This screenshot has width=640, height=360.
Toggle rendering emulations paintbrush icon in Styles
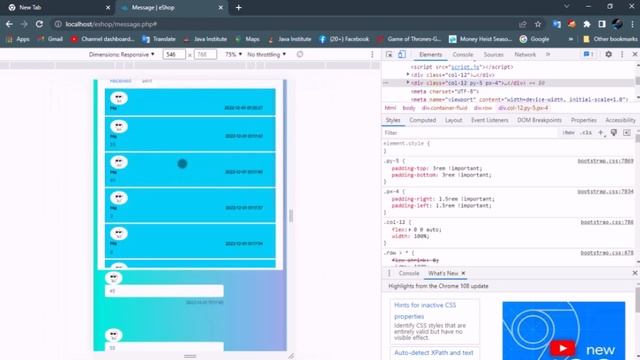pyautogui.click(x=613, y=133)
